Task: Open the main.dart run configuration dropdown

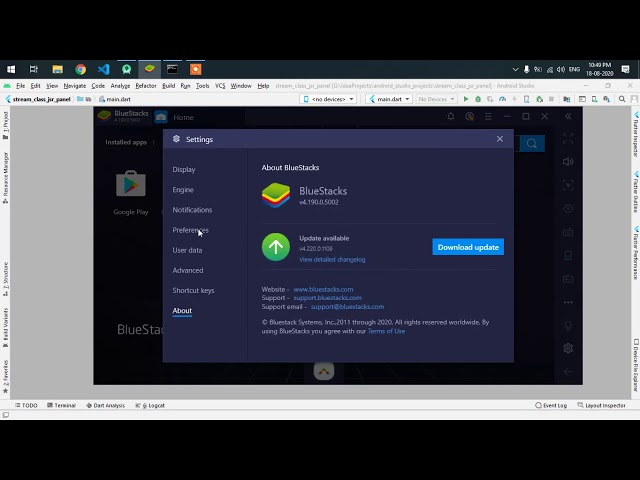Action: tap(389, 99)
